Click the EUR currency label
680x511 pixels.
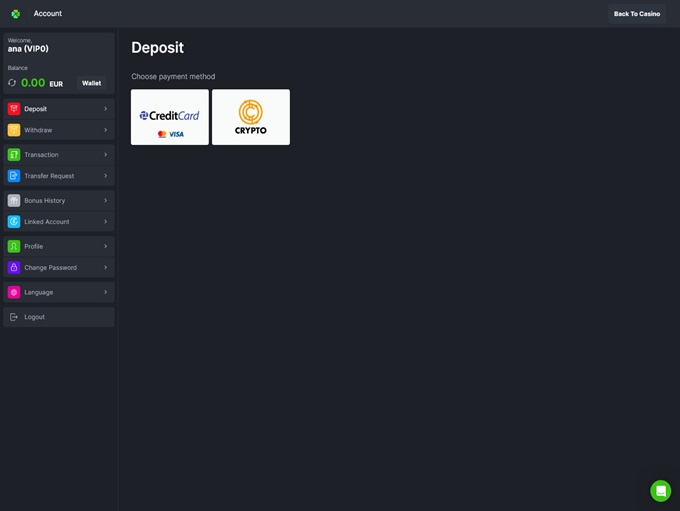pyautogui.click(x=56, y=84)
